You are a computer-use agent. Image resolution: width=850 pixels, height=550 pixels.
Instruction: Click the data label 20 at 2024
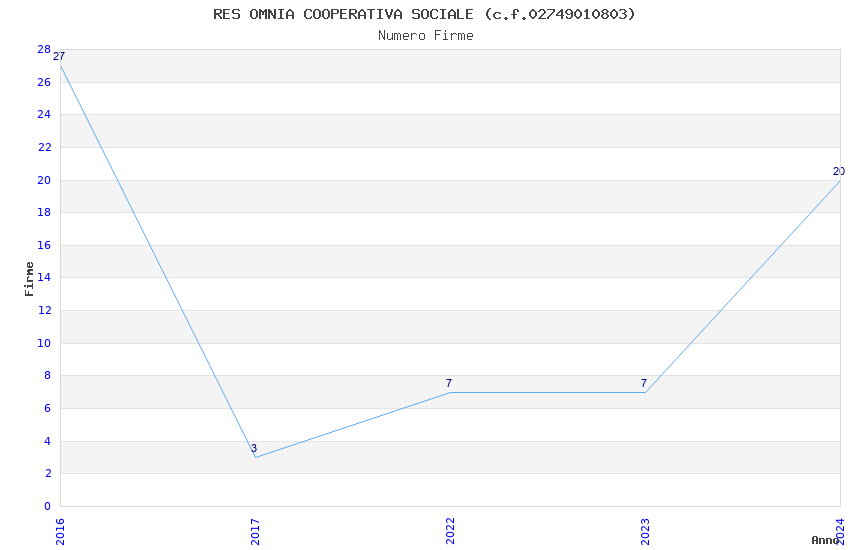pyautogui.click(x=839, y=171)
